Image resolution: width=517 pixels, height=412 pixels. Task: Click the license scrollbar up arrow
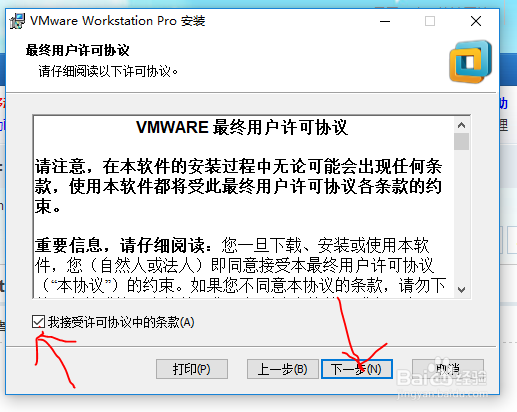click(461, 125)
